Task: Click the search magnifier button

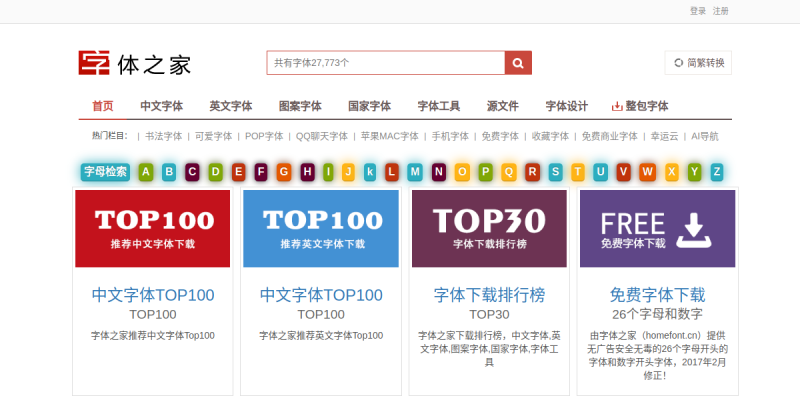Action: [518, 63]
